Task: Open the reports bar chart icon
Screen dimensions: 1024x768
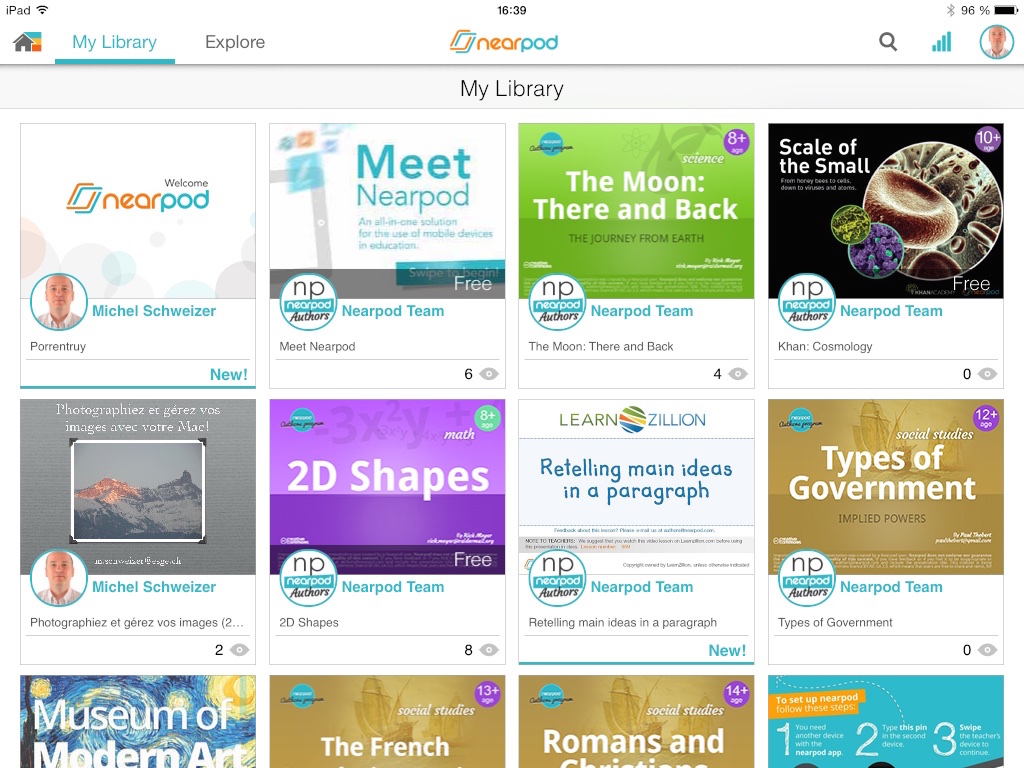Action: tap(941, 42)
